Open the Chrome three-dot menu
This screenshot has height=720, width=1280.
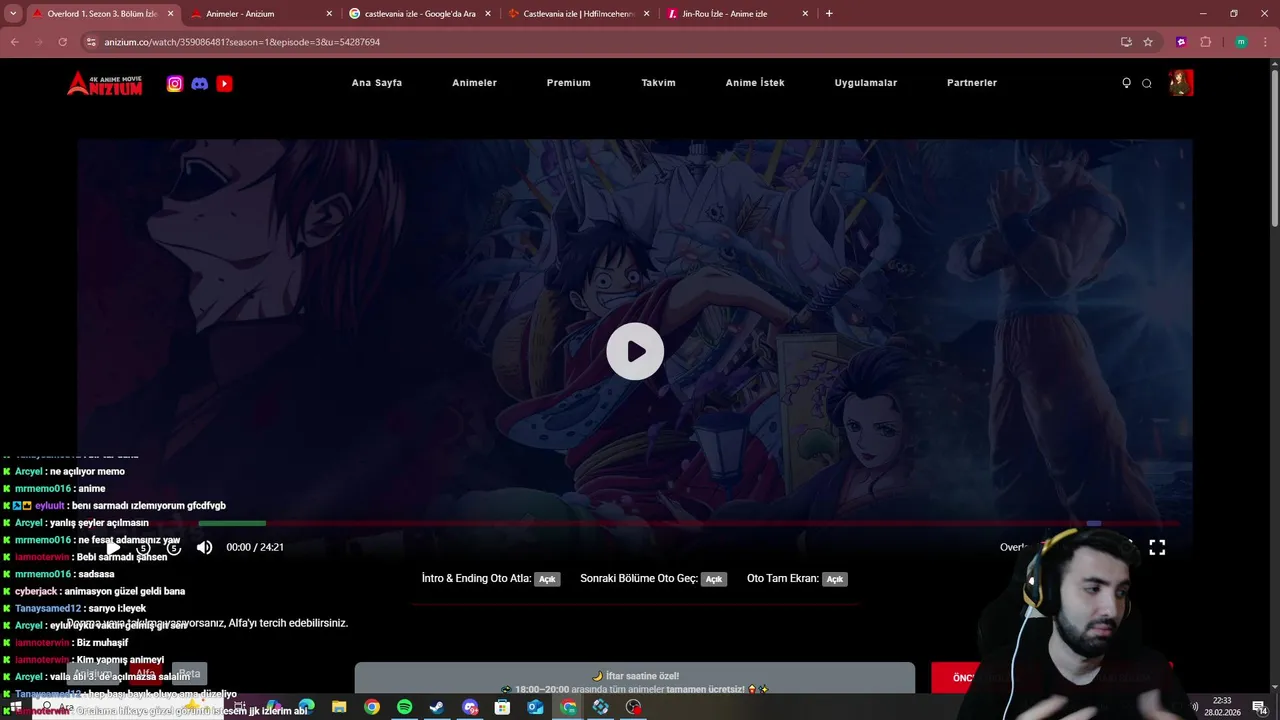pyautogui.click(x=1265, y=42)
